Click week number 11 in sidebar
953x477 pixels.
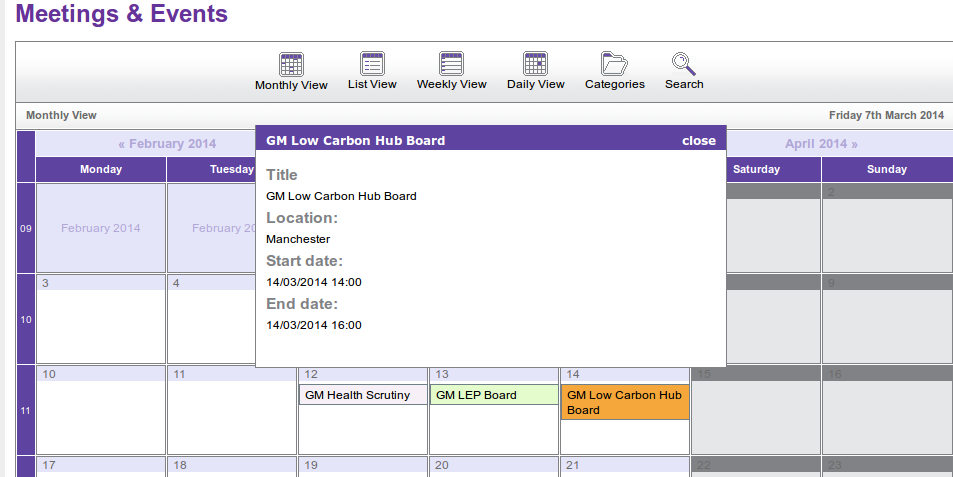(26, 411)
